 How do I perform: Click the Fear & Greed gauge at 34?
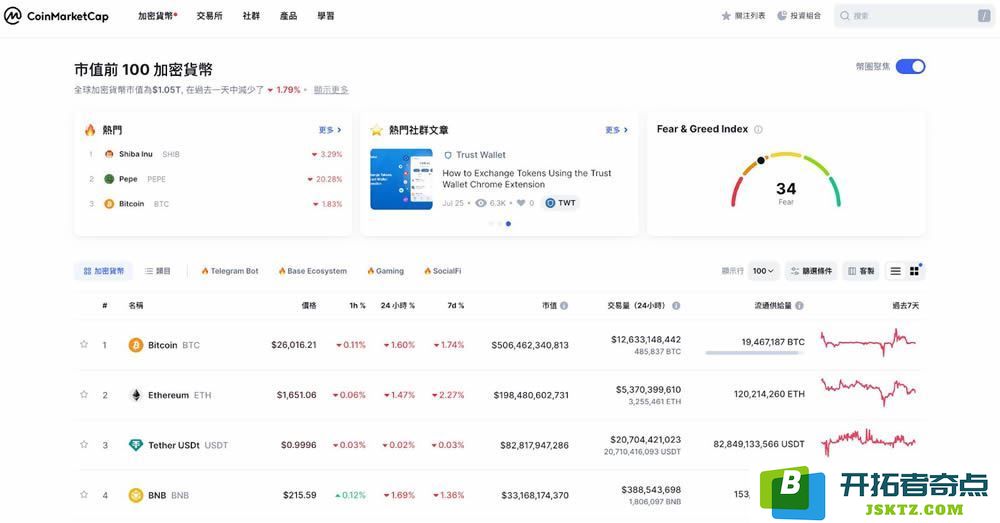tap(786, 180)
